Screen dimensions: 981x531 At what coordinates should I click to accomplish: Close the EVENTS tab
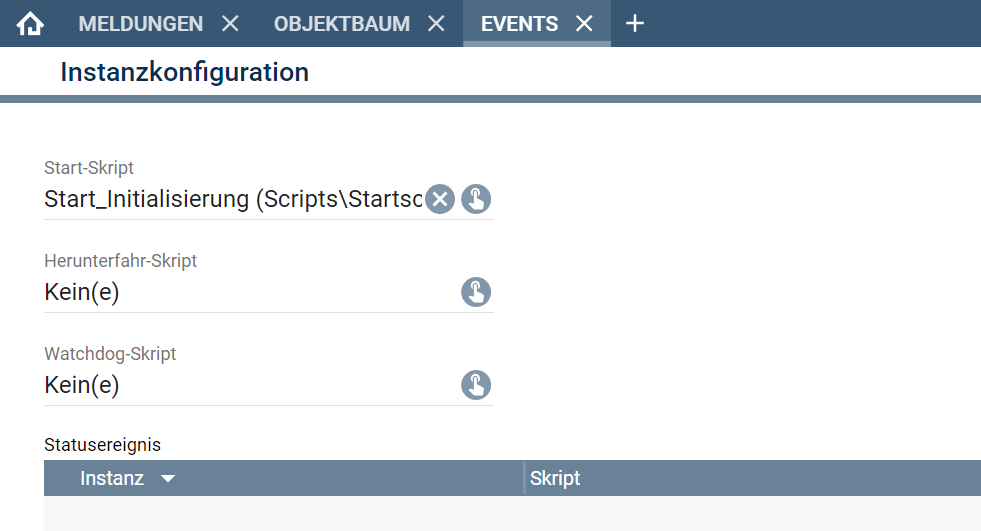(584, 24)
